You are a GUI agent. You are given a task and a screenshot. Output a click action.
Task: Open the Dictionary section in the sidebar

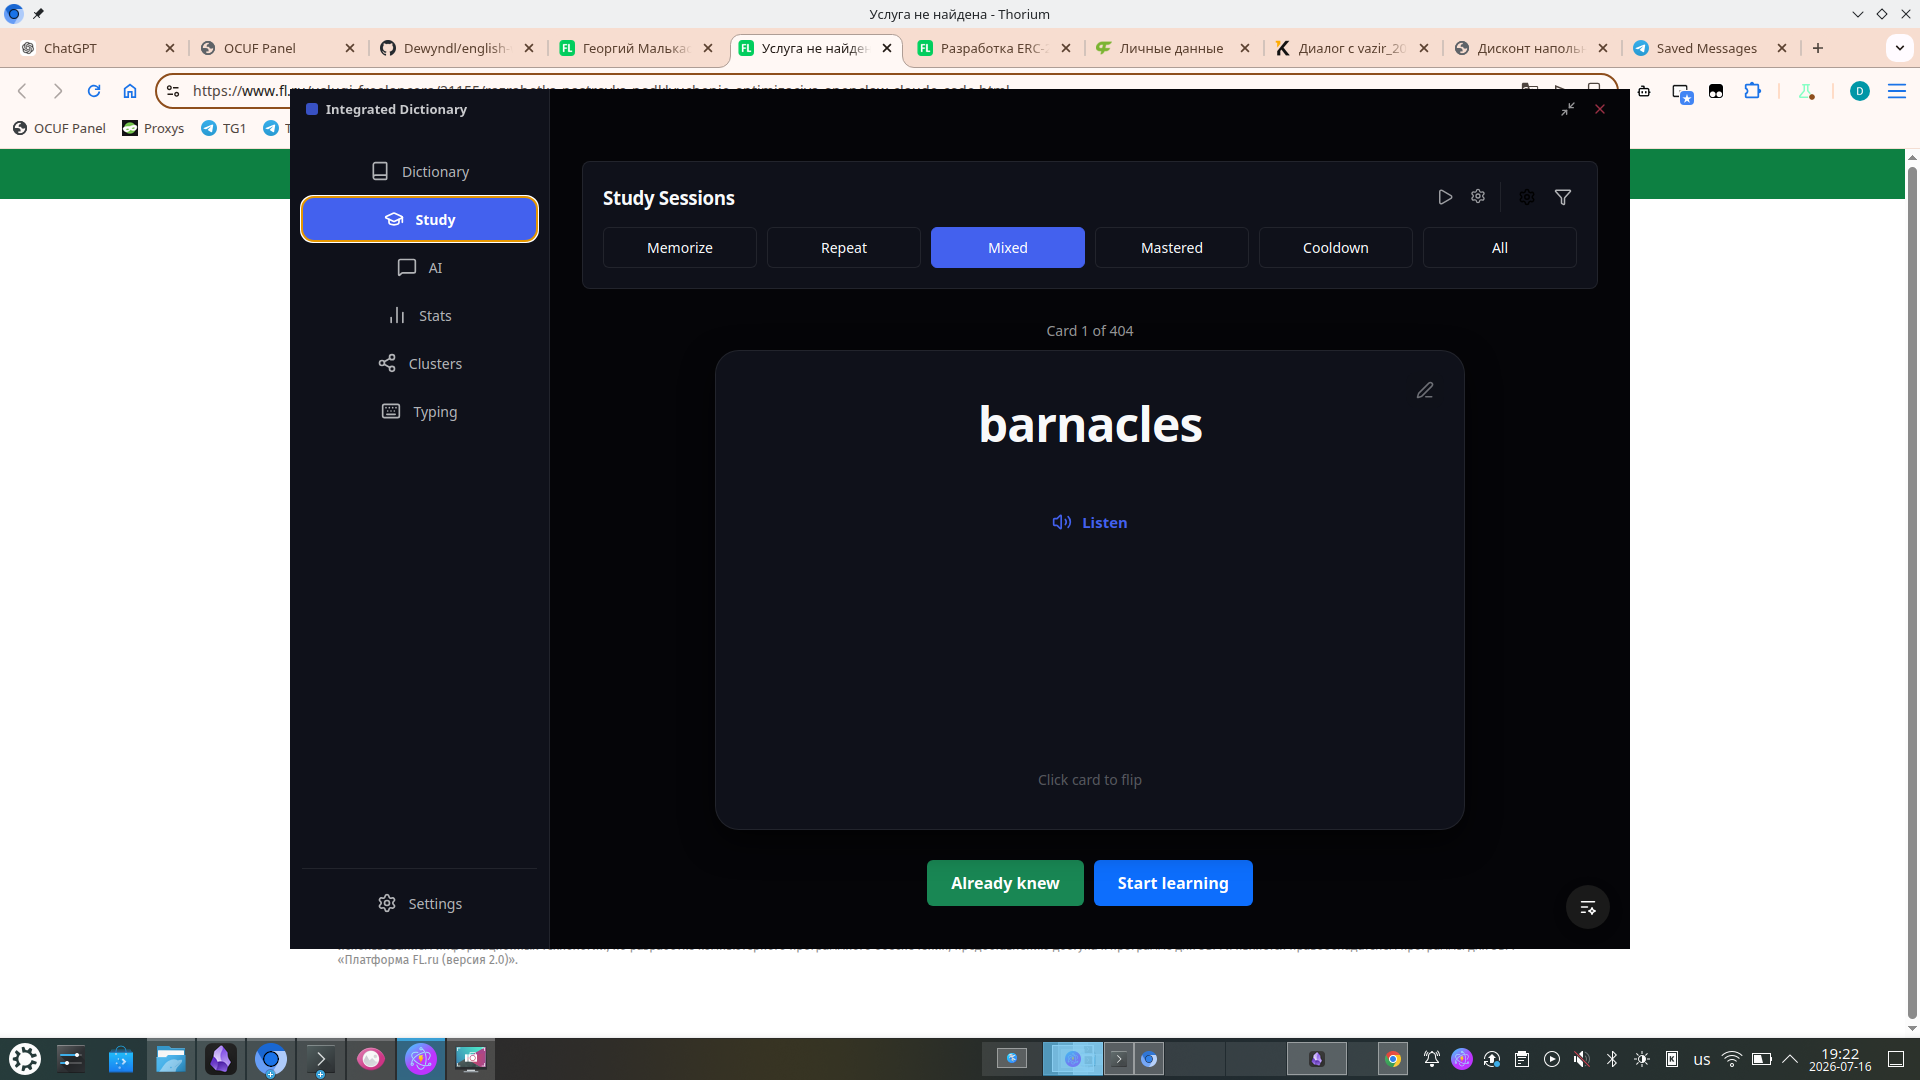[419, 171]
